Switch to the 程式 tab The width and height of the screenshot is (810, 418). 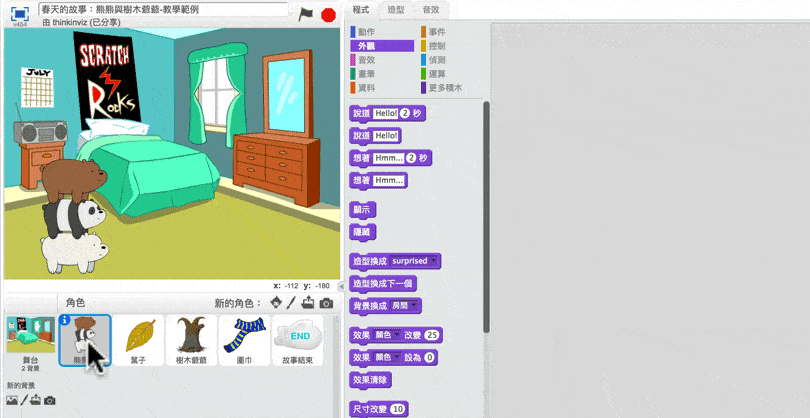(x=361, y=10)
